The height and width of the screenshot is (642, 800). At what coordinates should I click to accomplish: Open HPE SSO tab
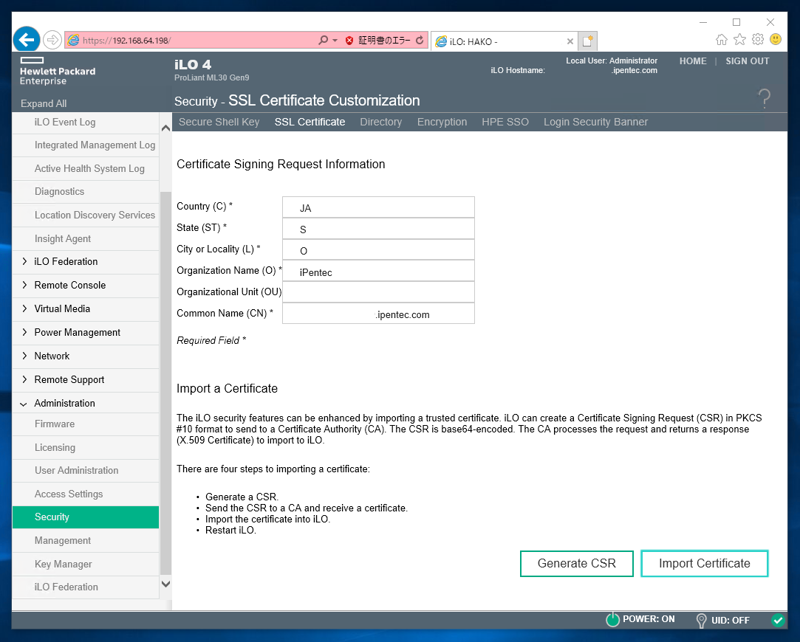click(505, 122)
